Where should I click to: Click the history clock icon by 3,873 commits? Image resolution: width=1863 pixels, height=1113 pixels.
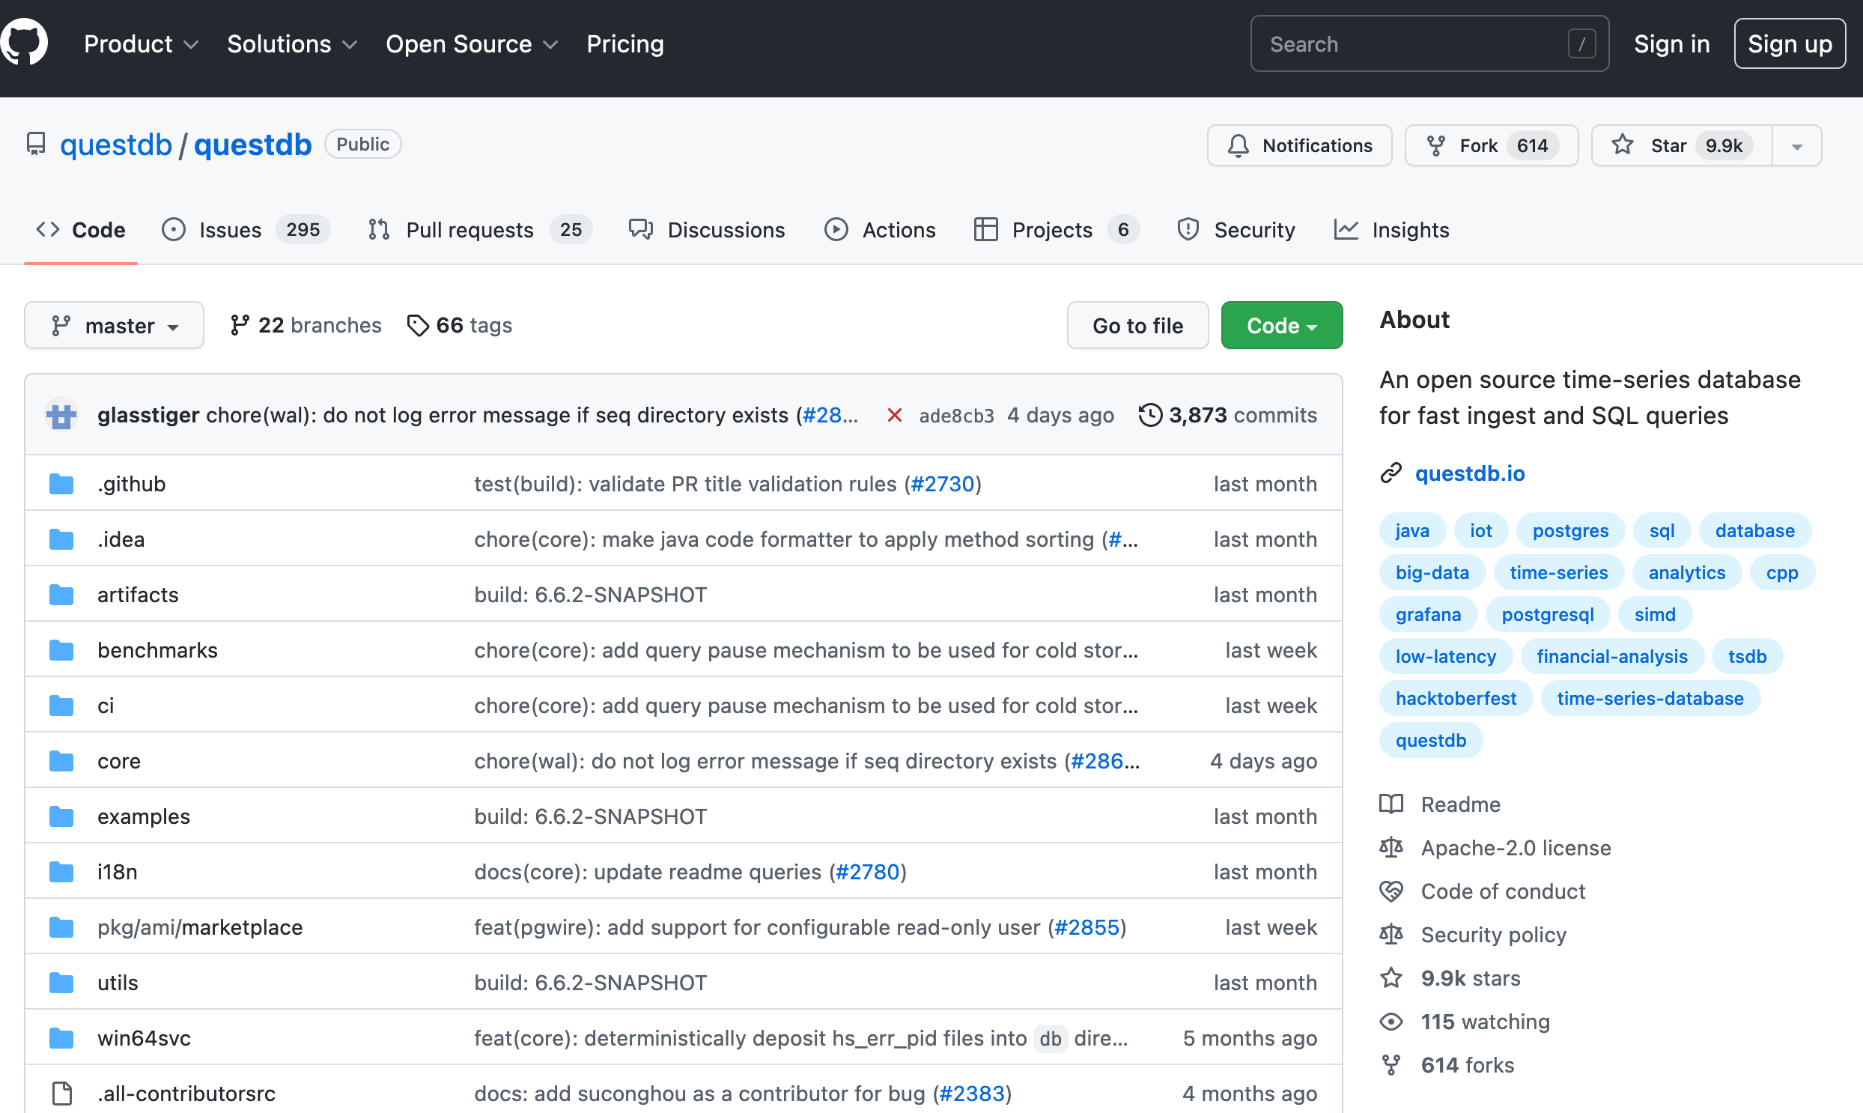click(1150, 415)
